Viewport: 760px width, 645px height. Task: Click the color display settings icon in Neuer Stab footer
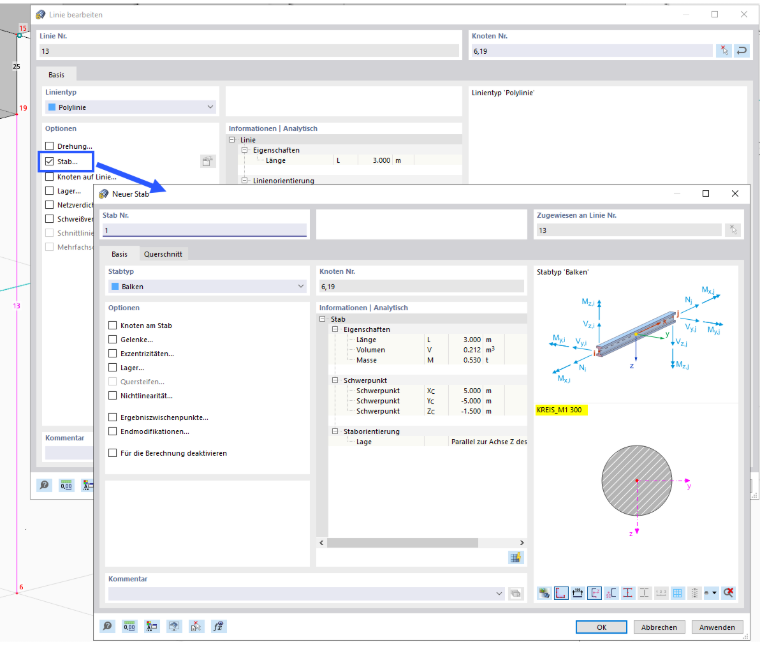click(152, 626)
